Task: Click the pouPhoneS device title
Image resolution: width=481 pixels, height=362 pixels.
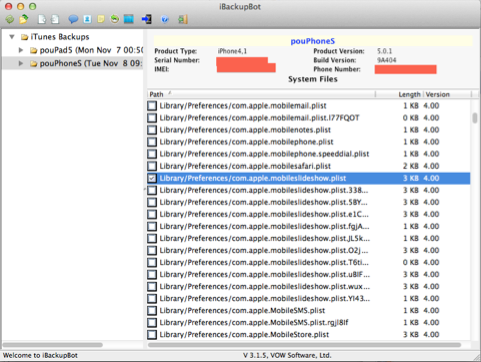Action: click(313, 41)
